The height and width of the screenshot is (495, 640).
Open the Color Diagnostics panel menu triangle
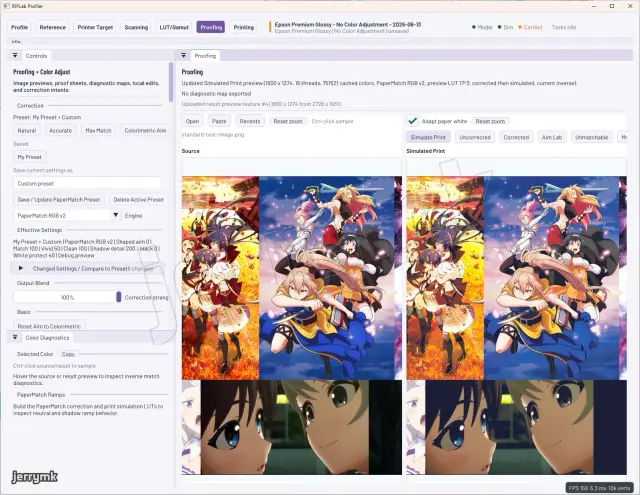tap(15, 337)
